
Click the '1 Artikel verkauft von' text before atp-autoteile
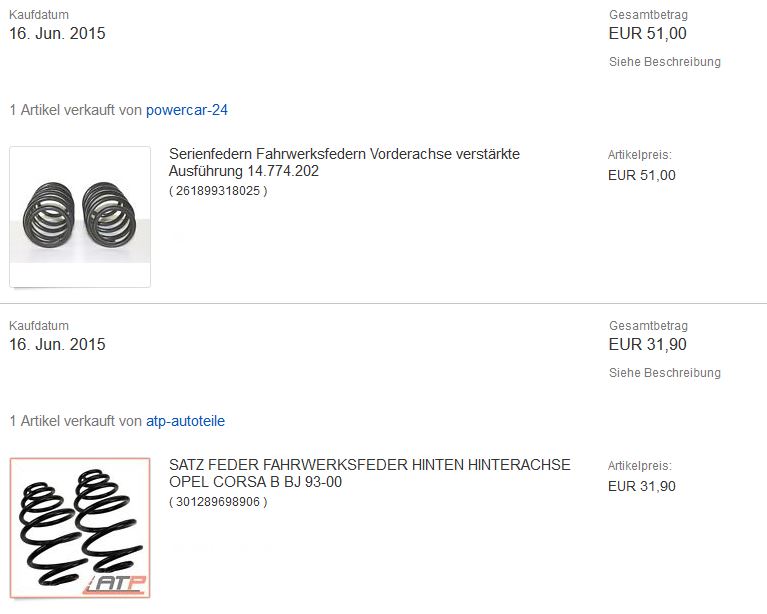click(x=76, y=421)
